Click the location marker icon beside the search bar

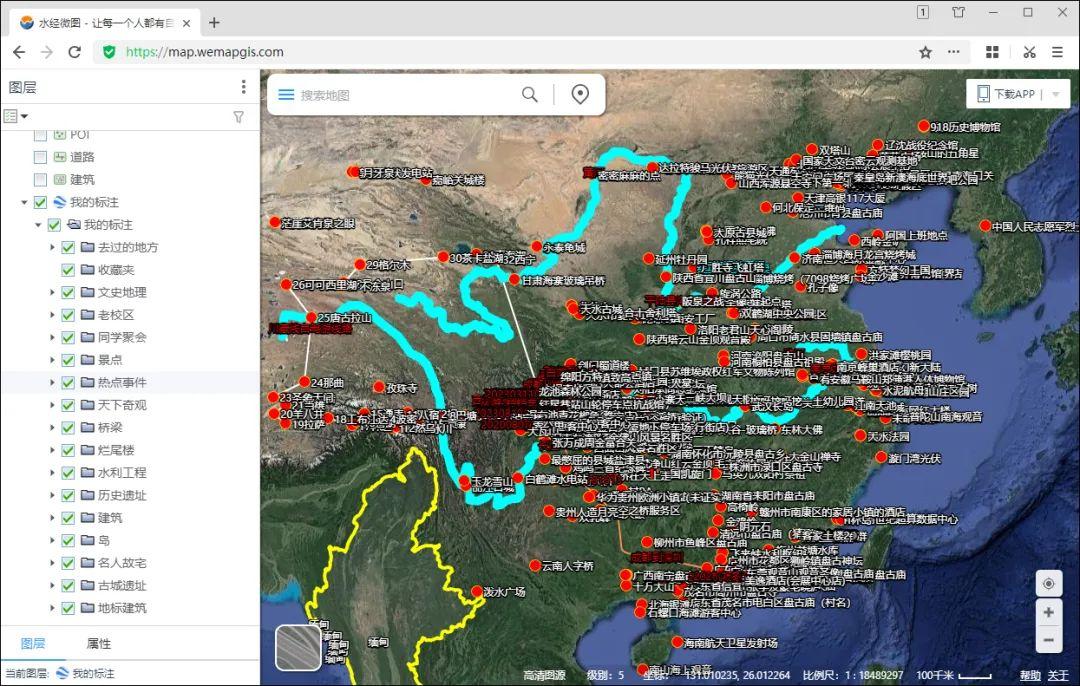579,92
